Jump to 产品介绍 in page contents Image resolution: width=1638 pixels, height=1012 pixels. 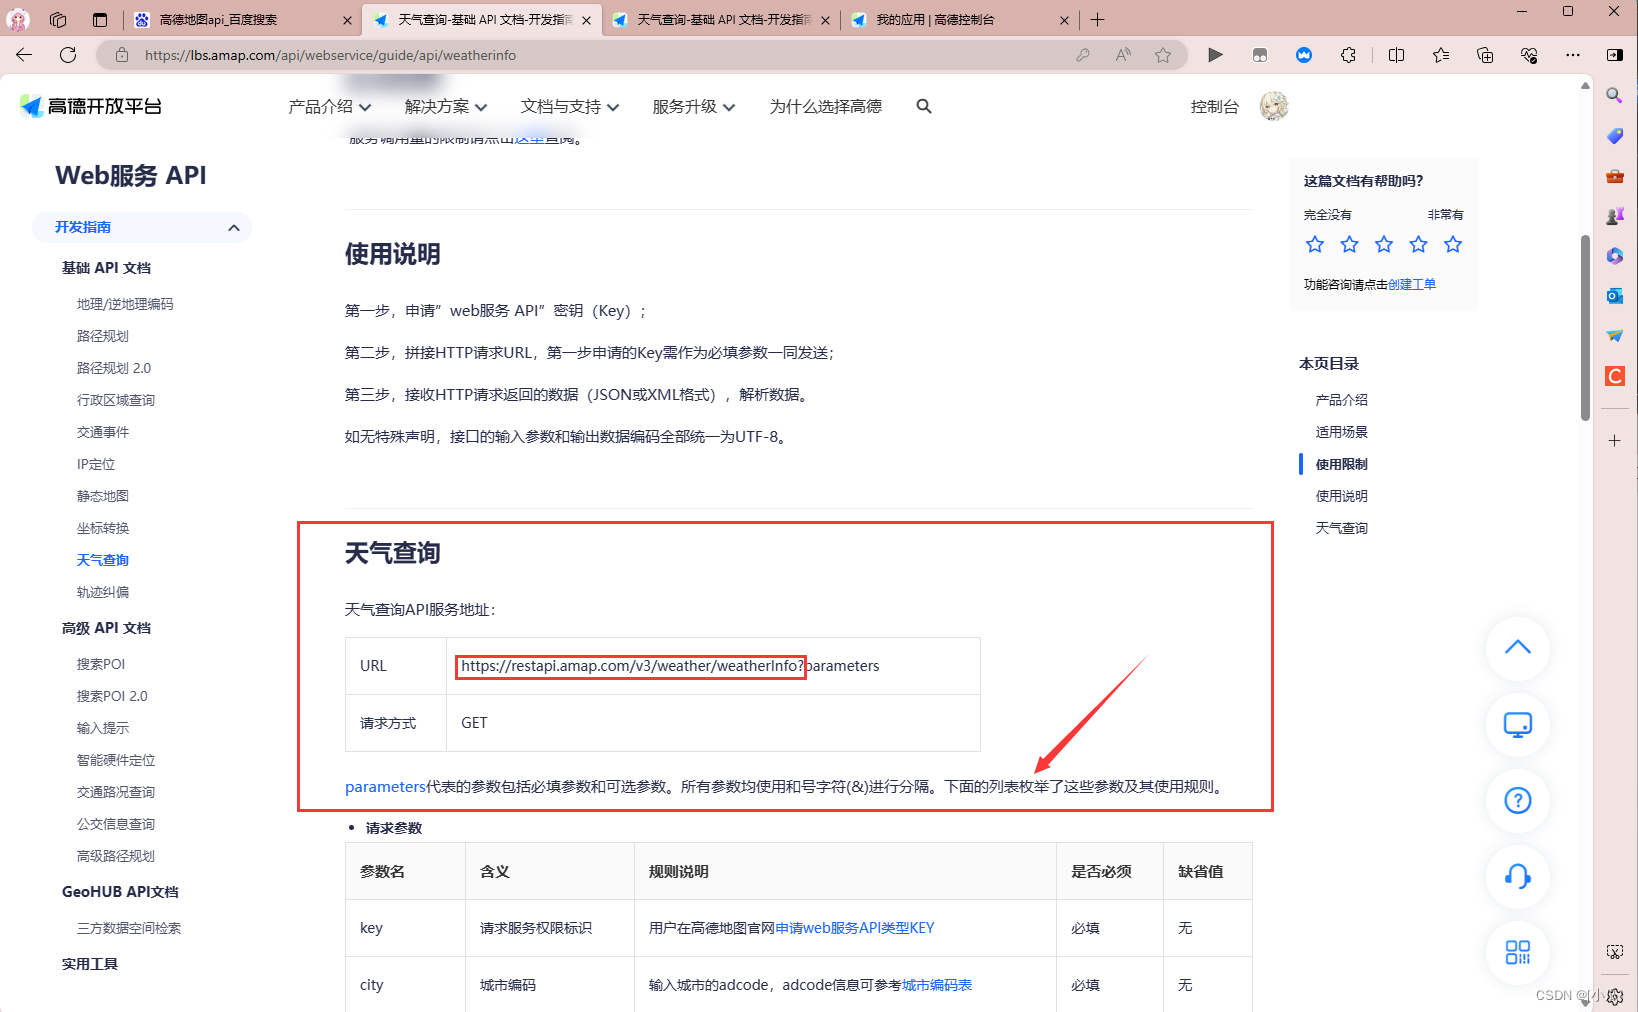point(1342,400)
